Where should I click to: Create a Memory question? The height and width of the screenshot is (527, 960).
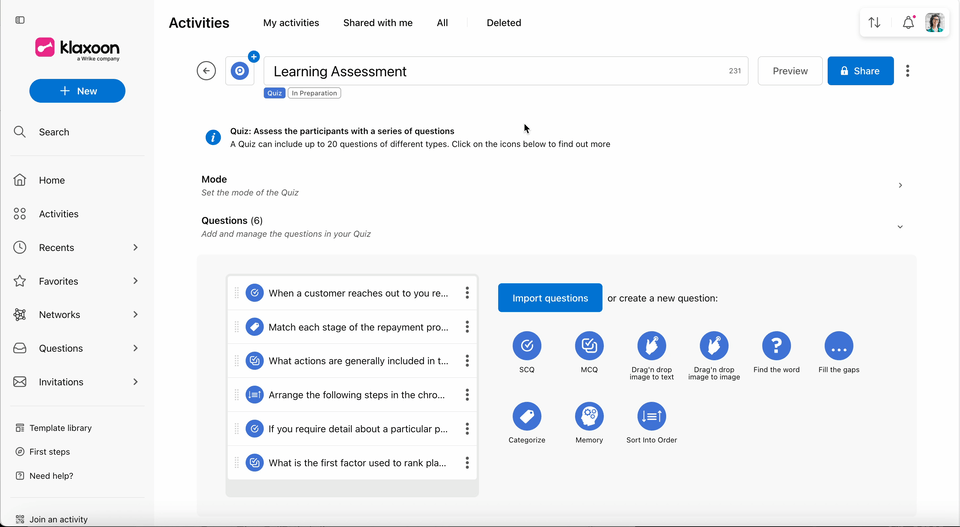click(x=589, y=416)
